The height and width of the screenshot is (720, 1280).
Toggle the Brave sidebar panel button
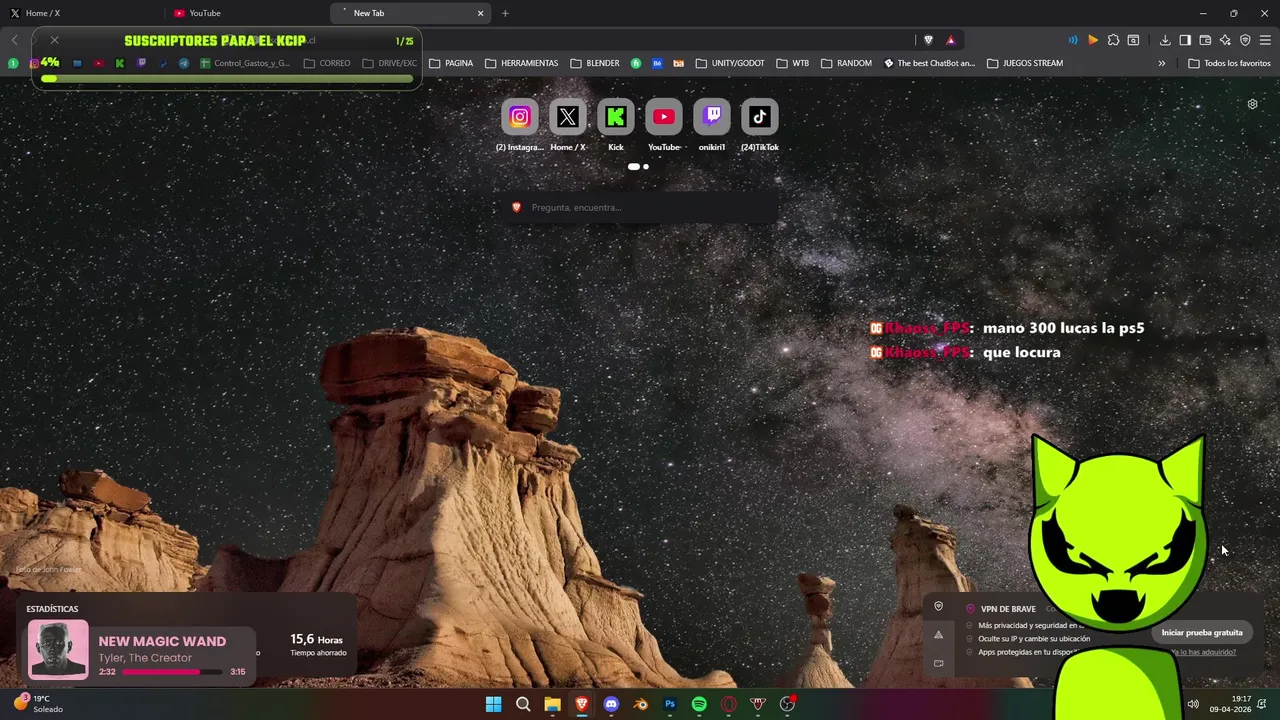coord(1185,40)
